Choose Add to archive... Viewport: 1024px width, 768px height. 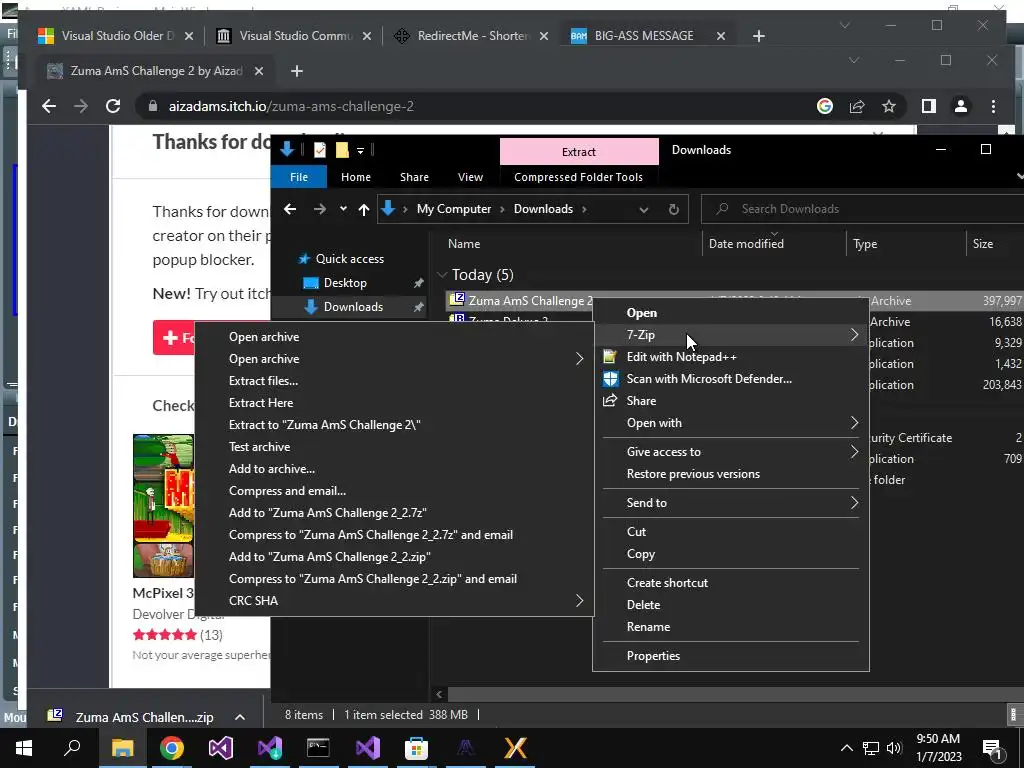(394, 469)
